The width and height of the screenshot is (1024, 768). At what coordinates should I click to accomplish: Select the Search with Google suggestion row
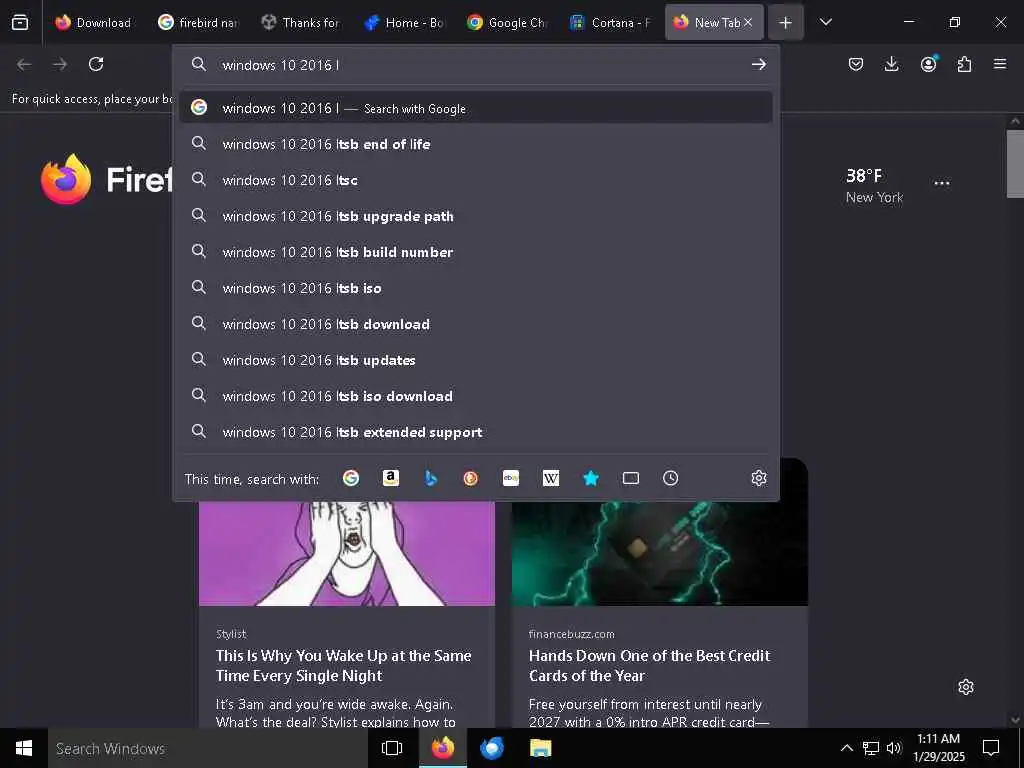pyautogui.click(x=476, y=108)
